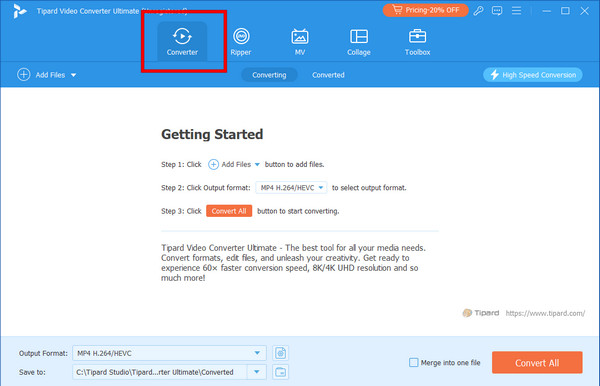Close the Tipard Video Converter window
The height and width of the screenshot is (386, 600).
584,11
